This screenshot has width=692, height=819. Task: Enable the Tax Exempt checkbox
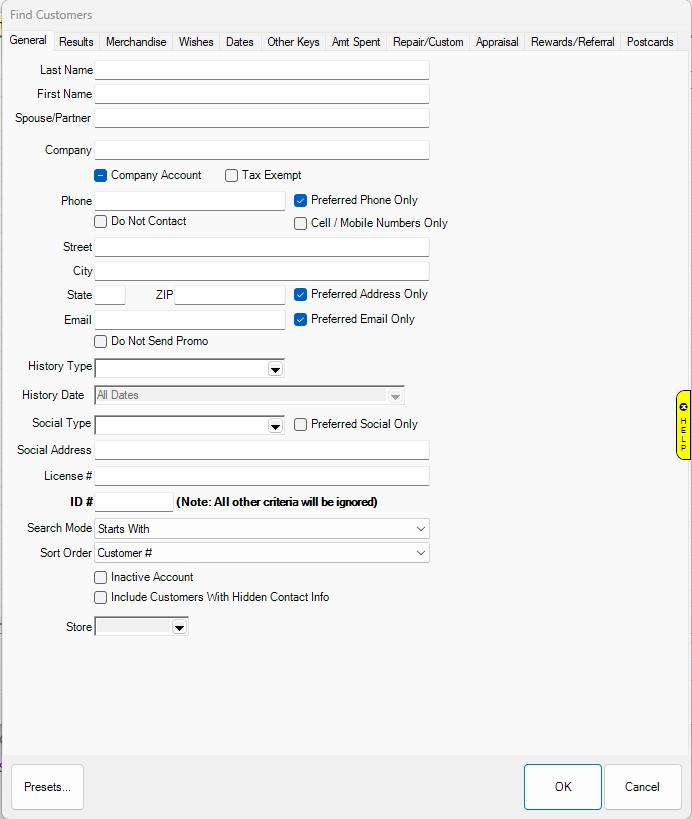[x=232, y=176]
